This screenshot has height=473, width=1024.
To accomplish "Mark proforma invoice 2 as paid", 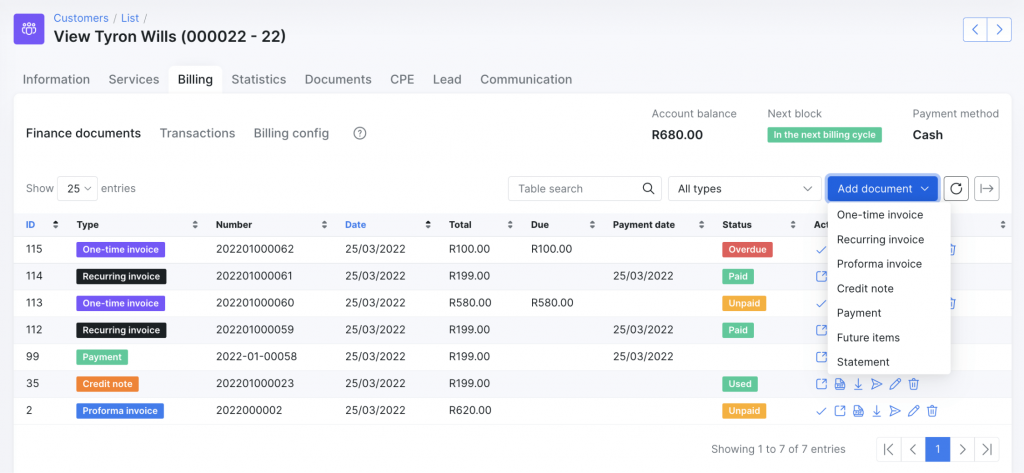I will pyautogui.click(x=822, y=411).
